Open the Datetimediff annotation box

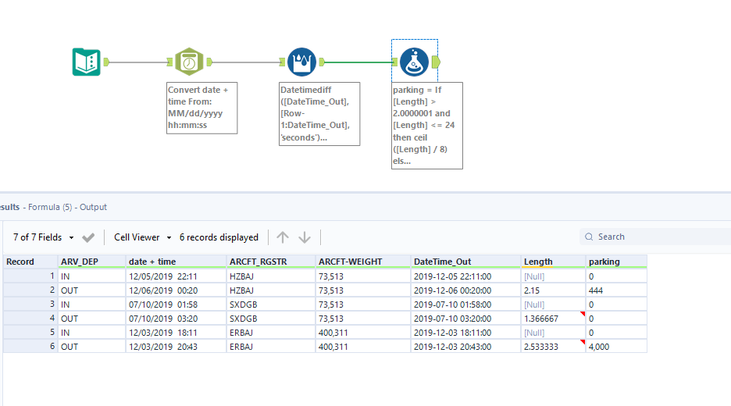(x=319, y=114)
